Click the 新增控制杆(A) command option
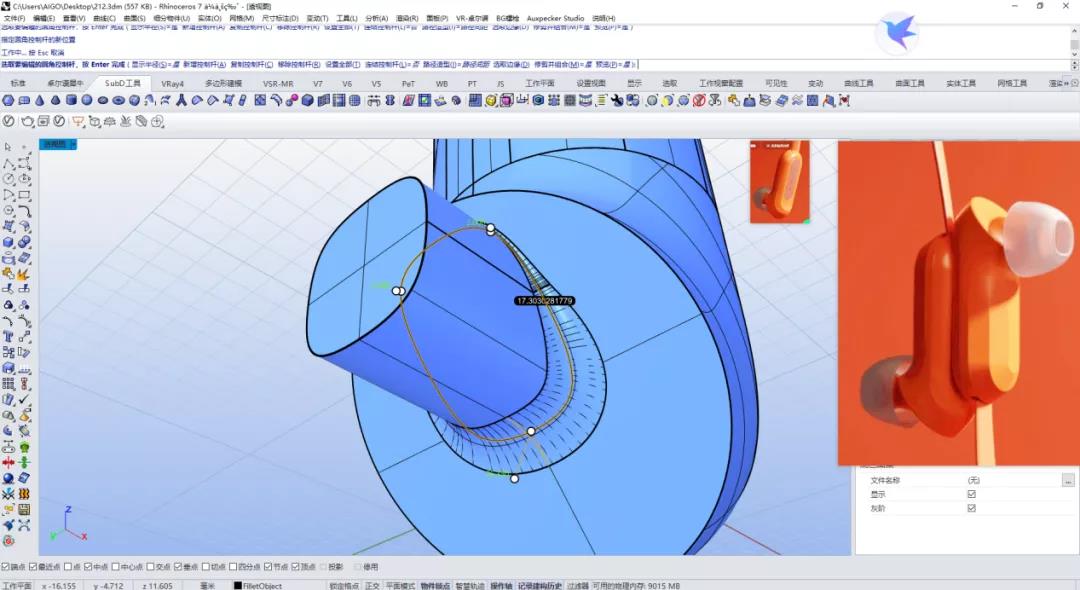 [205, 65]
